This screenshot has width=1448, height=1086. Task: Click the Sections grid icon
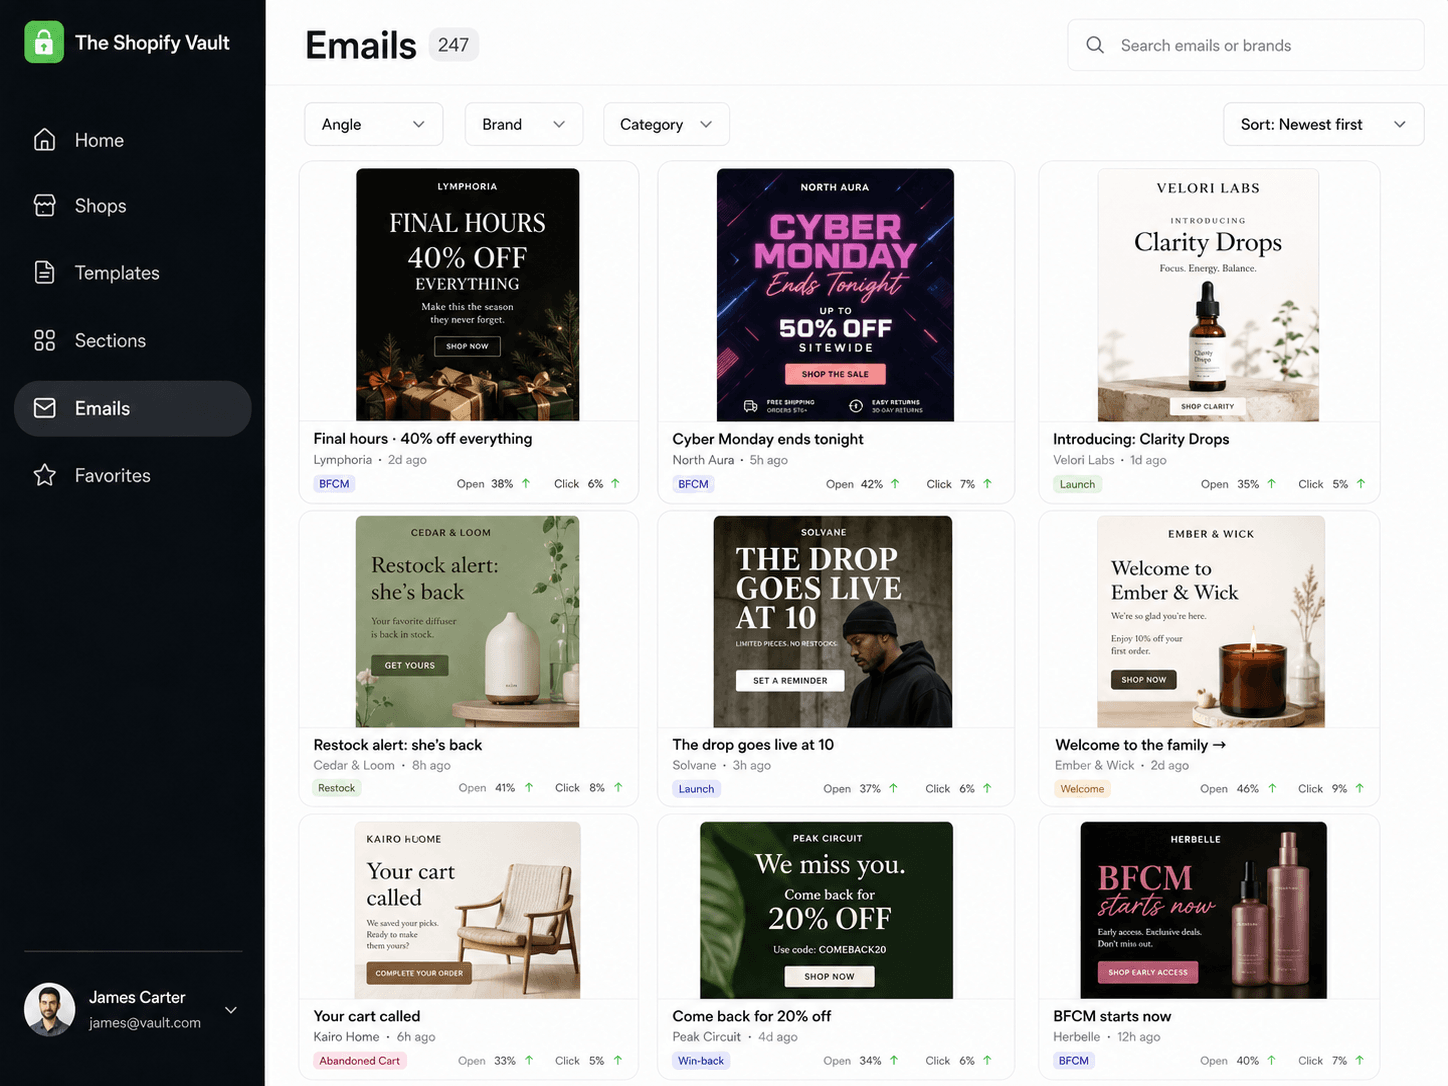pyautogui.click(x=44, y=340)
